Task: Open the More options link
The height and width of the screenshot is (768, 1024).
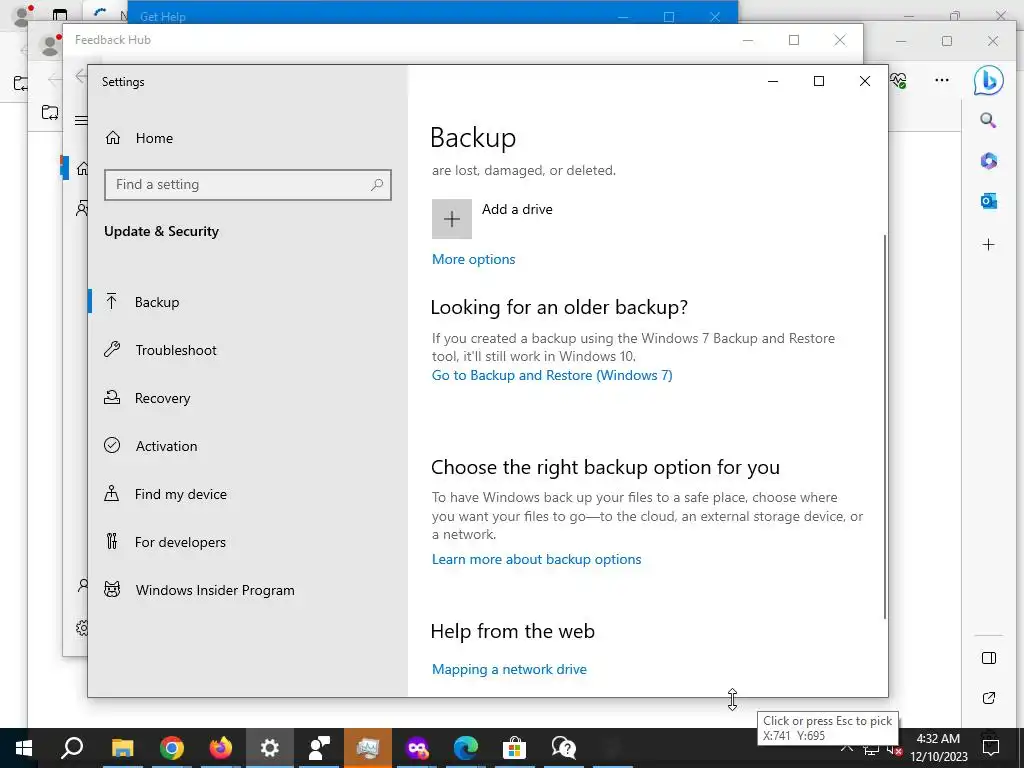Action: [x=473, y=259]
